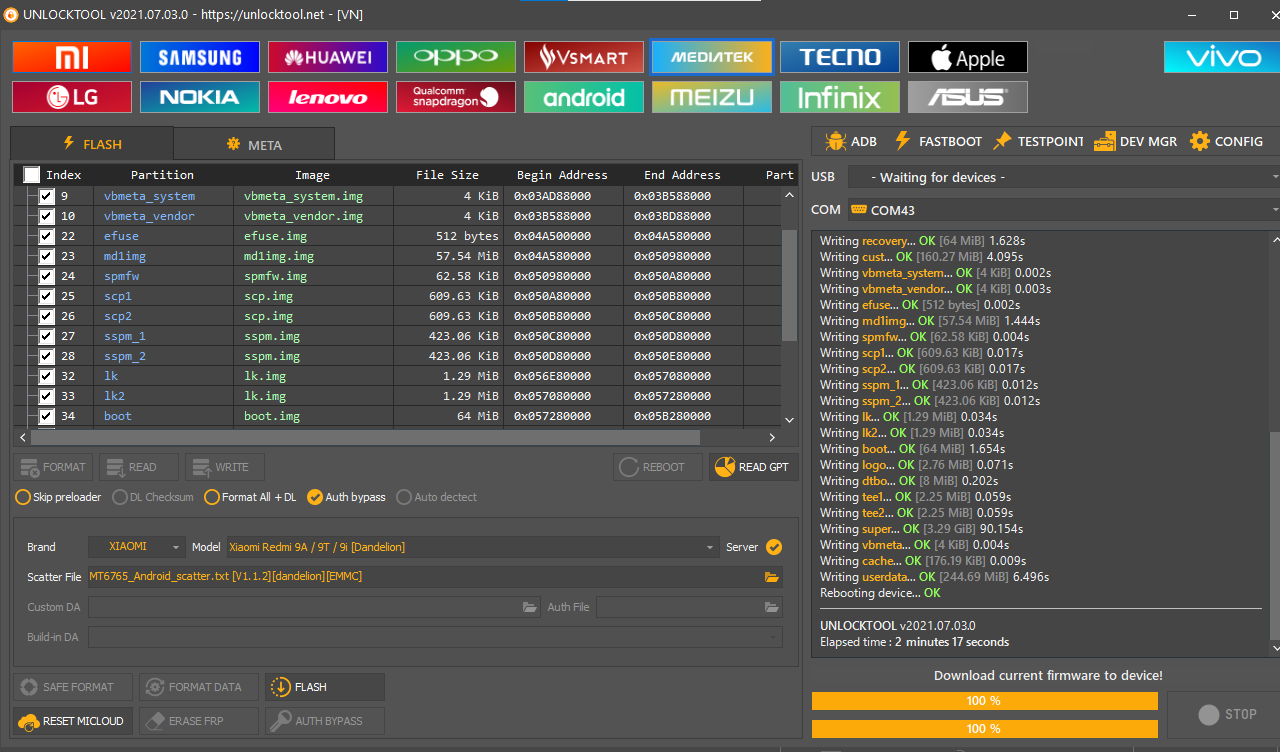Open the CONFIG settings
This screenshot has height=752, width=1280.
point(1226,141)
